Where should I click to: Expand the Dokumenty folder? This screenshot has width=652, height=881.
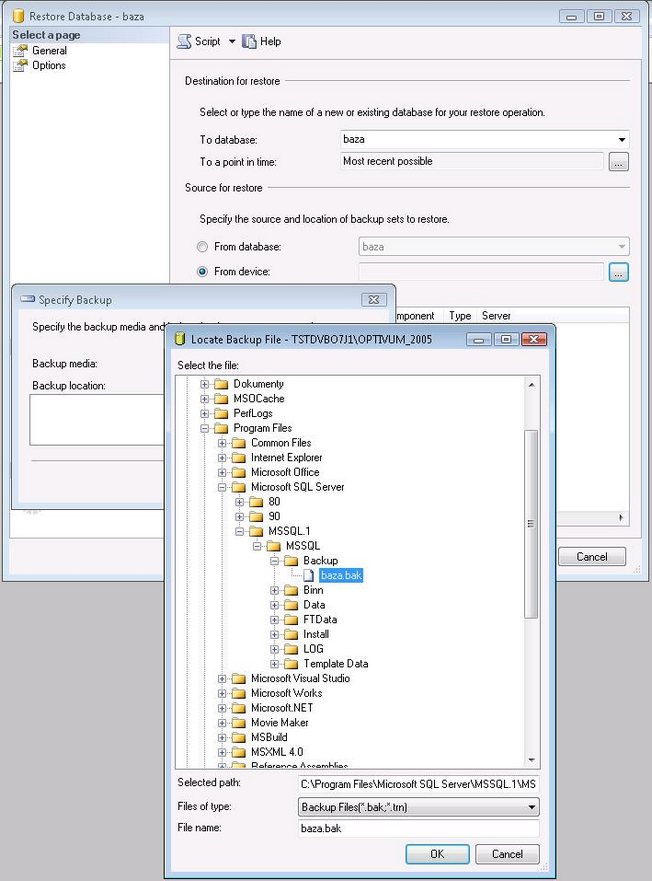(205, 384)
